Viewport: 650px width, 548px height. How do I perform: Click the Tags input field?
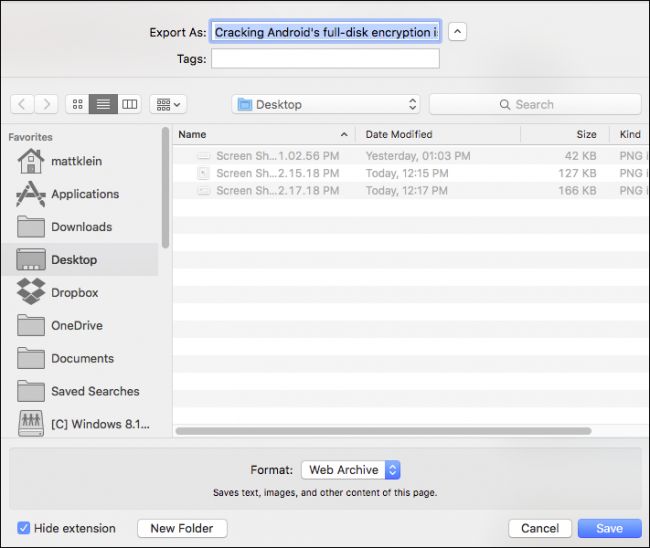point(325,58)
